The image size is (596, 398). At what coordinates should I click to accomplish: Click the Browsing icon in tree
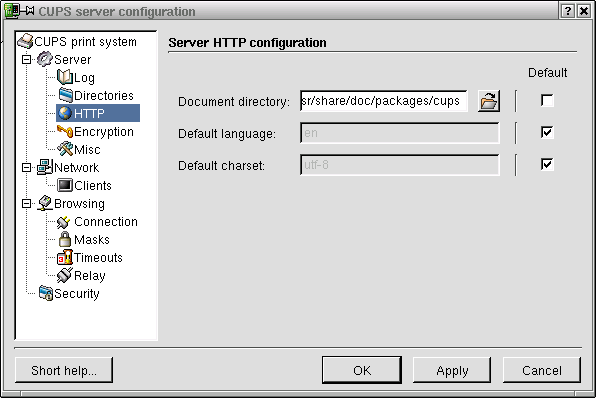[45, 203]
